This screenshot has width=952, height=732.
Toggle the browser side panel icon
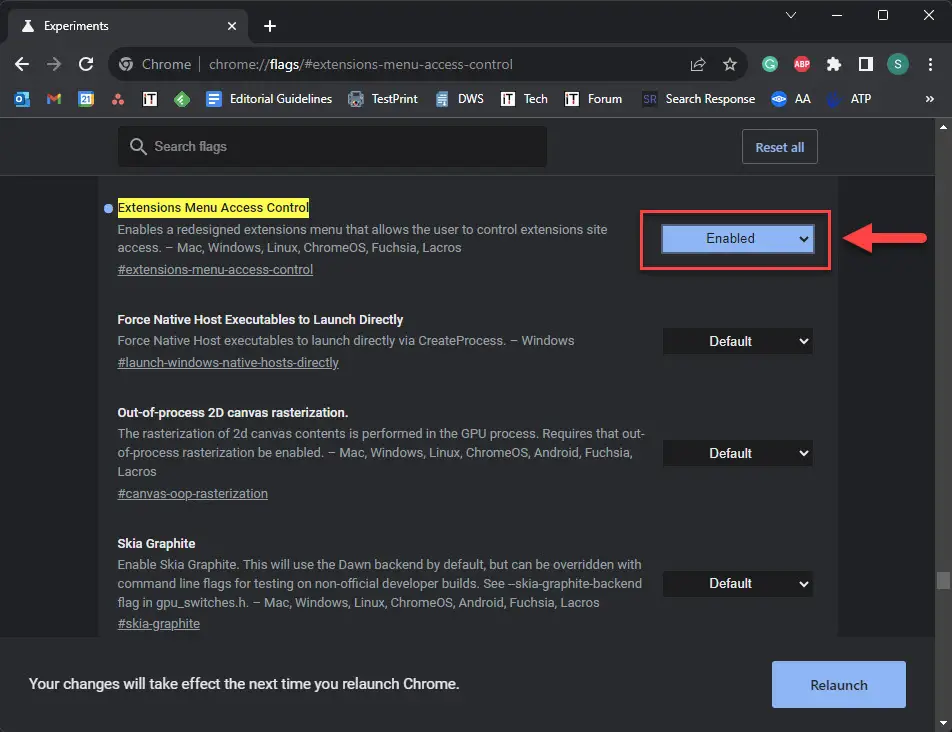click(865, 64)
